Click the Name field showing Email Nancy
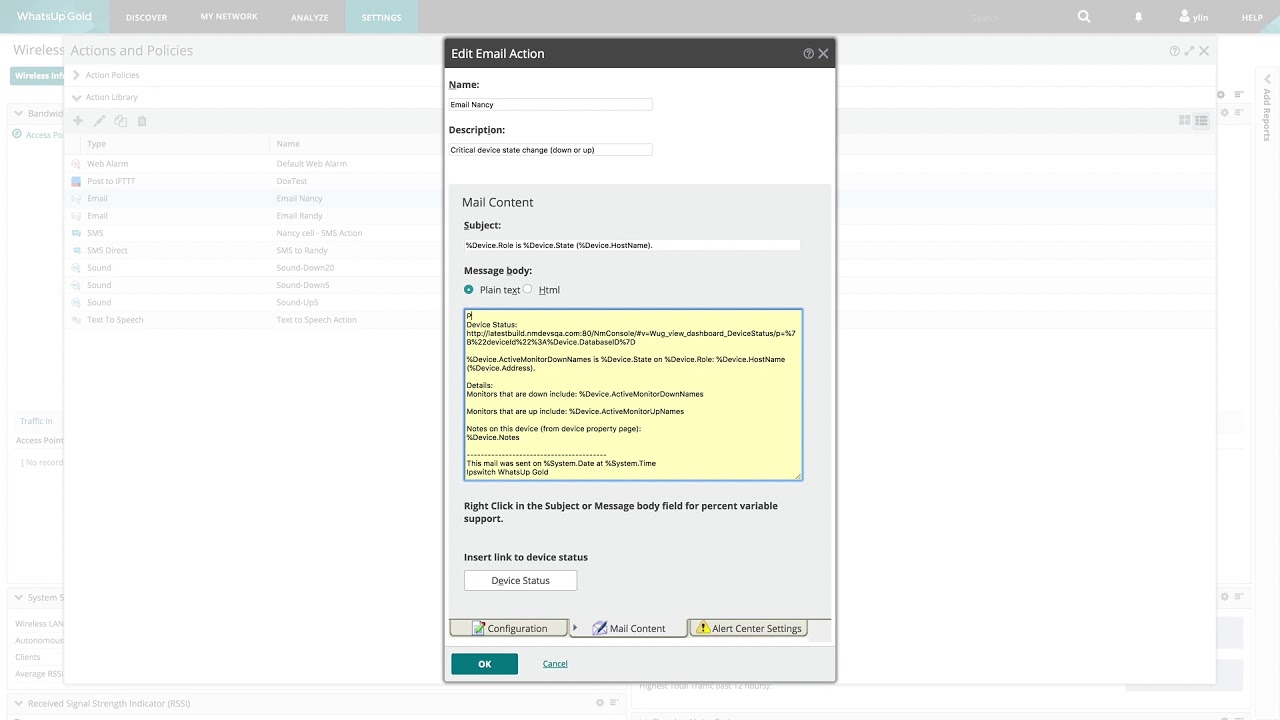This screenshot has height=720, width=1280. click(550, 104)
